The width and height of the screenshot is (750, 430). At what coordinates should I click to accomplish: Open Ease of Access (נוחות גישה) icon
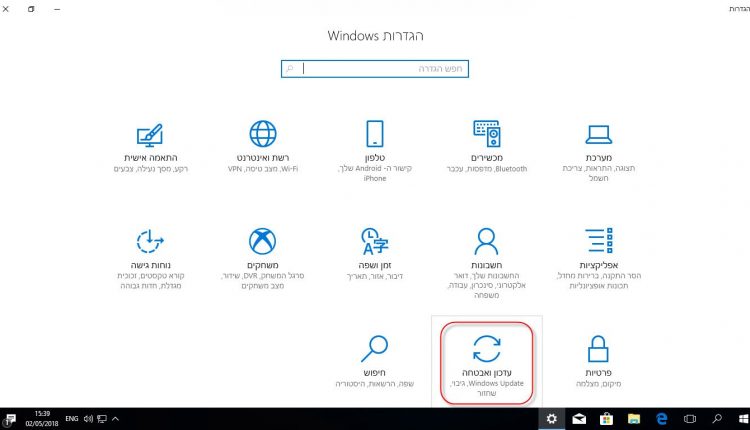[x=150, y=241]
